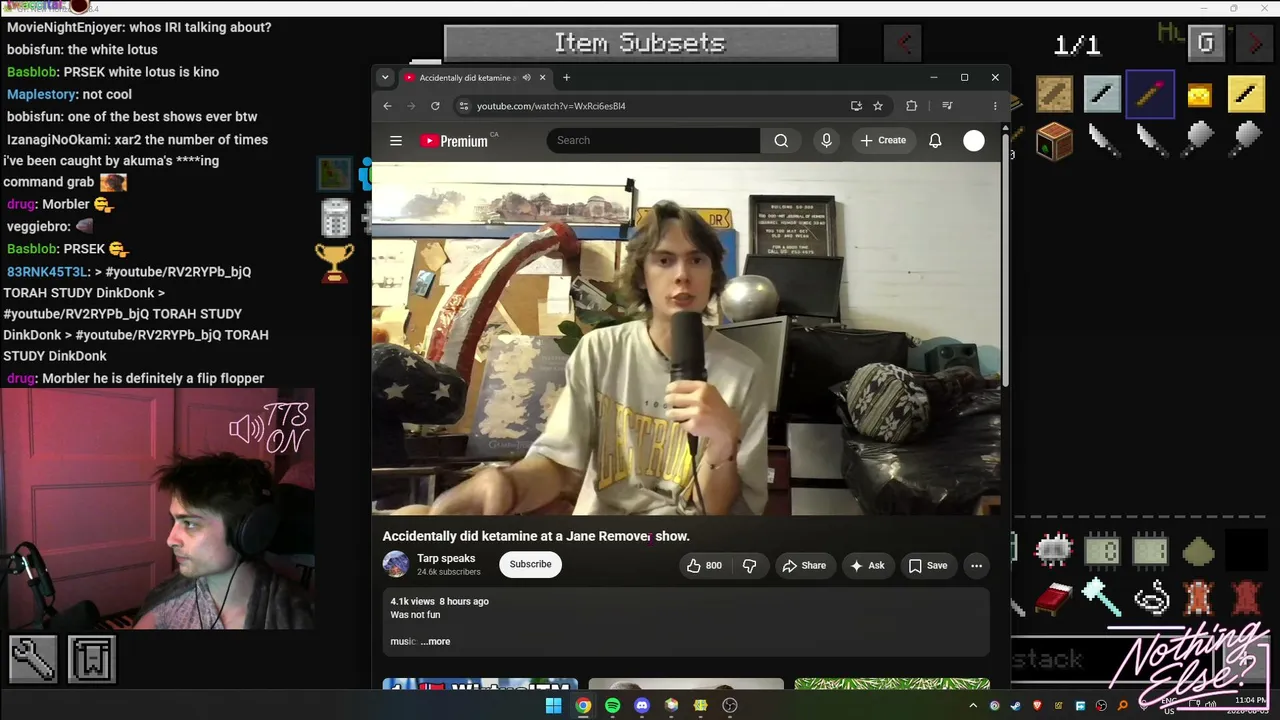Image resolution: width=1280 pixels, height=720 pixels.
Task: Click the YouTube search magnifier button
Action: (x=781, y=141)
